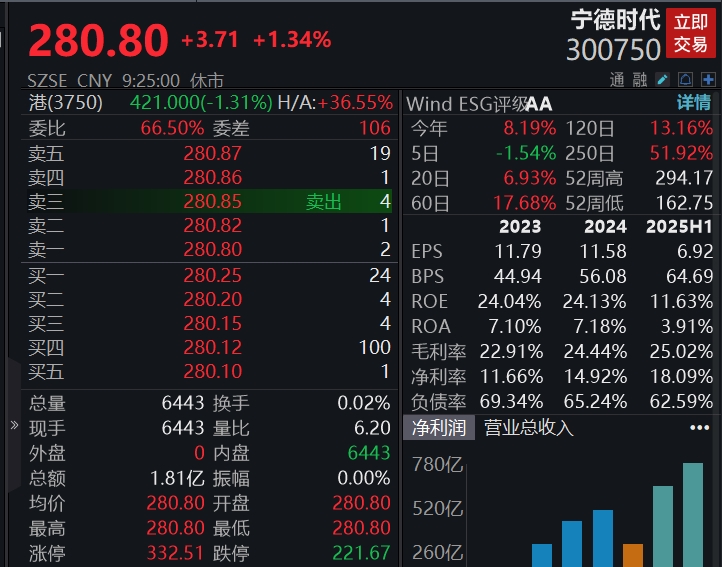Click the 量比 value 6.20
The height and width of the screenshot is (567, 722).
pyautogui.click(x=372, y=428)
